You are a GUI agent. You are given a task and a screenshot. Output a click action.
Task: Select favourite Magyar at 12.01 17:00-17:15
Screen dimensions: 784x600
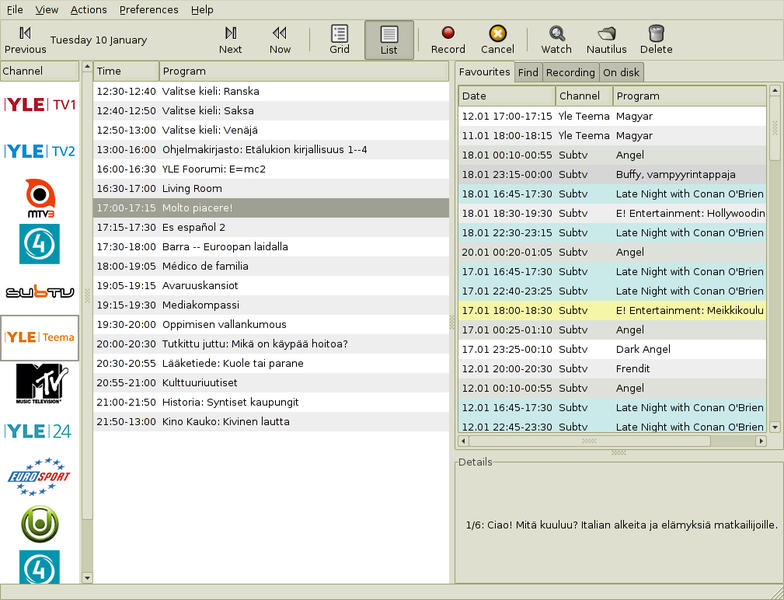(612, 116)
